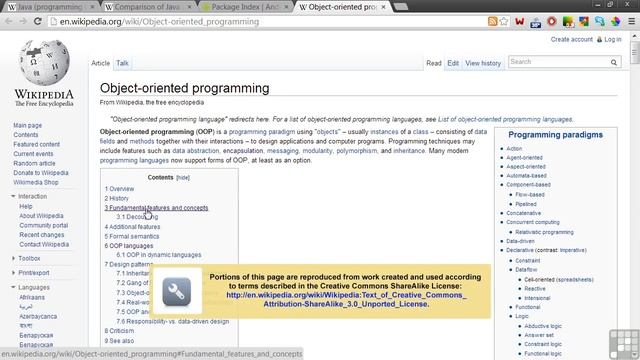
Task: Click the List of object-oriented programming languages link
Action: [505, 120]
